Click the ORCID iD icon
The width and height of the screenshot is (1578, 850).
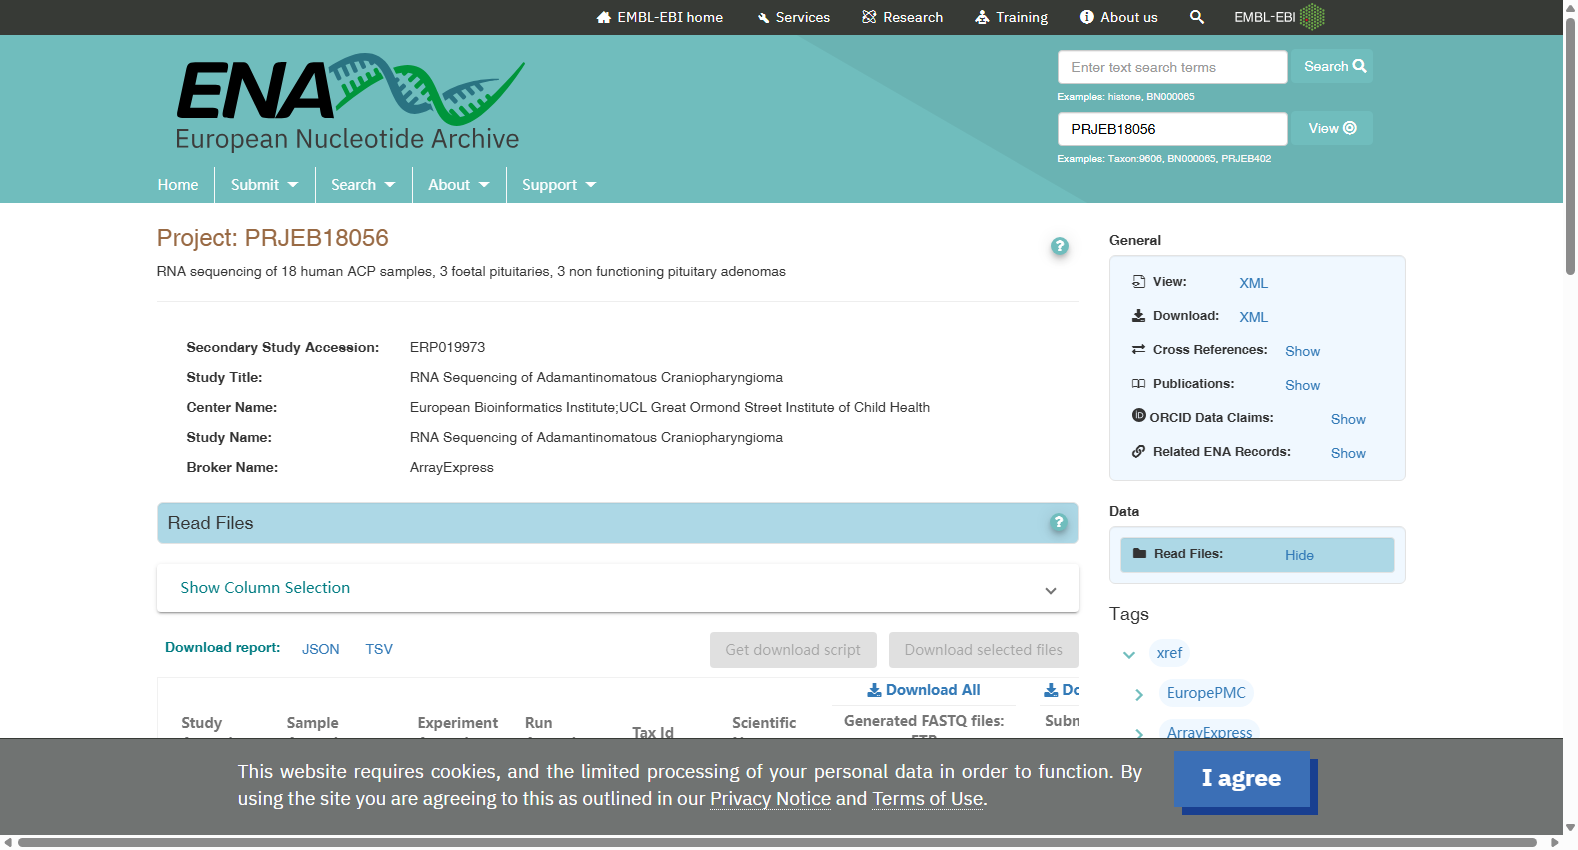(x=1139, y=416)
